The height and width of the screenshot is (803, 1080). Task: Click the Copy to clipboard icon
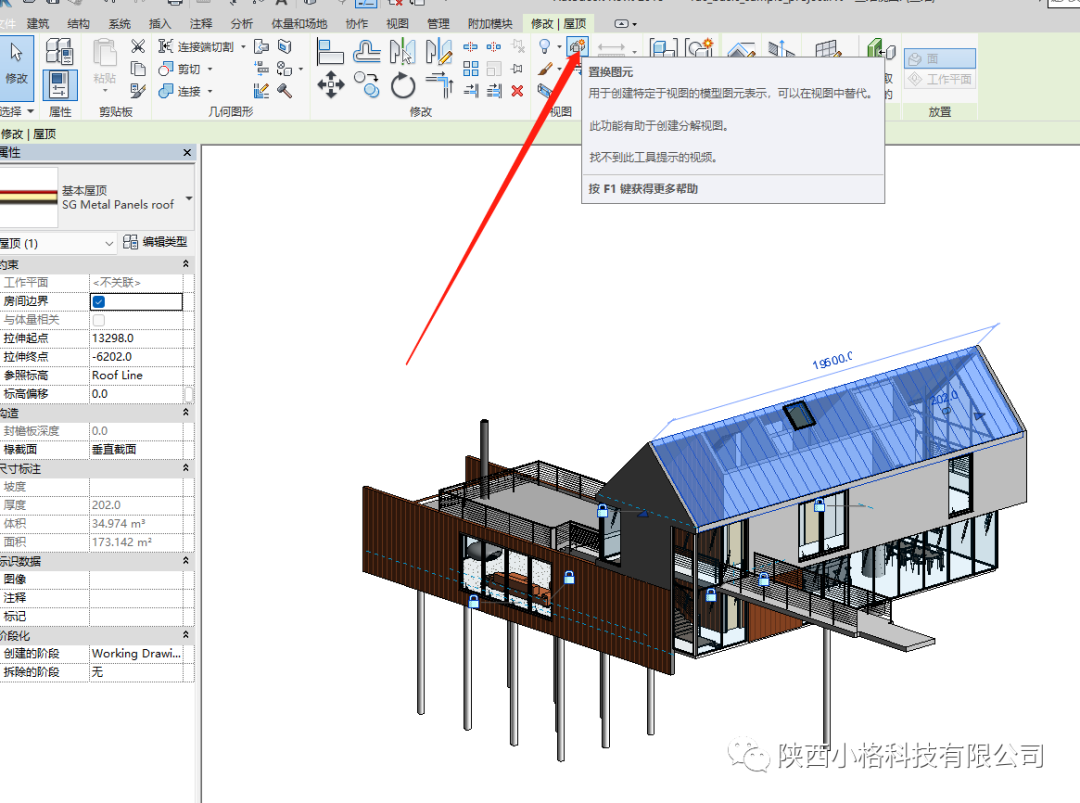tap(138, 68)
